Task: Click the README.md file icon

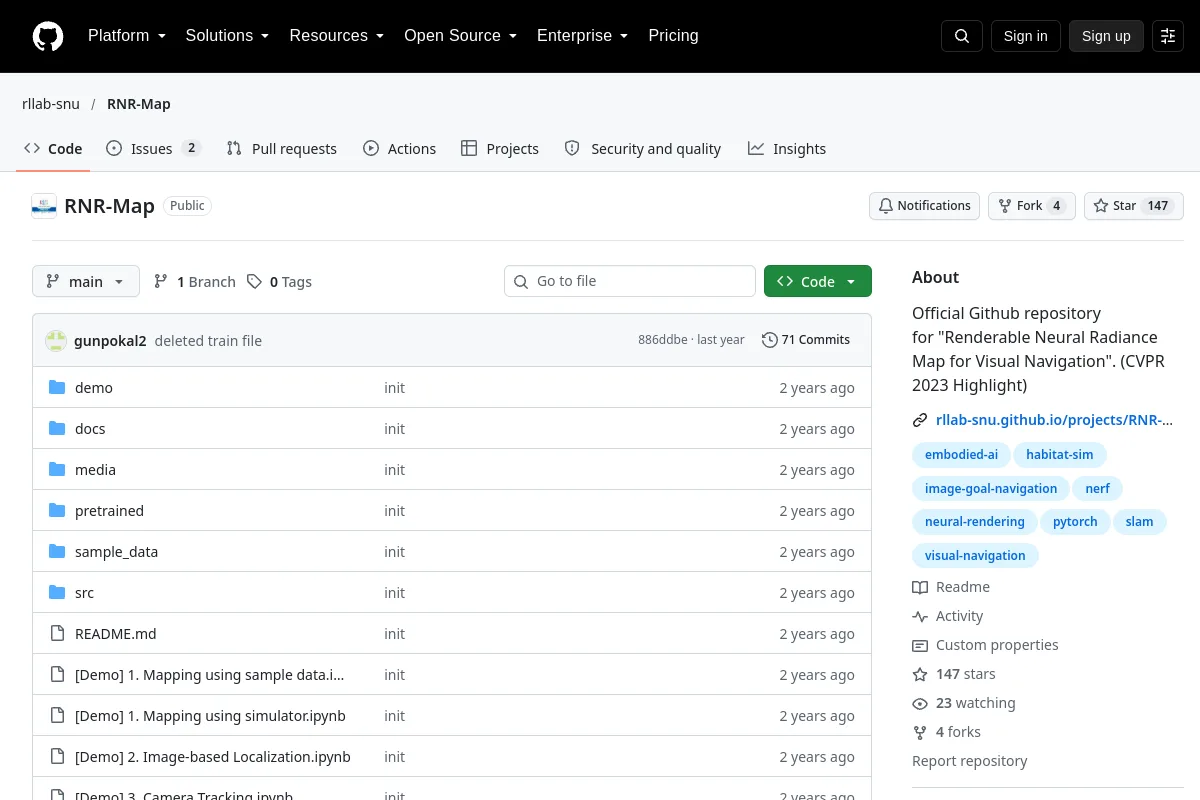Action: click(57, 634)
